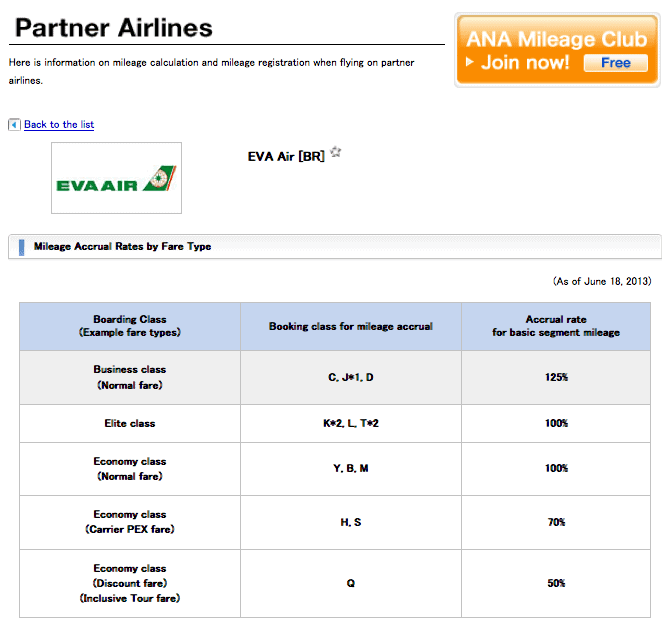Click the Economy class (Carrier PEX fare) cell
The width and height of the screenshot is (669, 633).
130,522
